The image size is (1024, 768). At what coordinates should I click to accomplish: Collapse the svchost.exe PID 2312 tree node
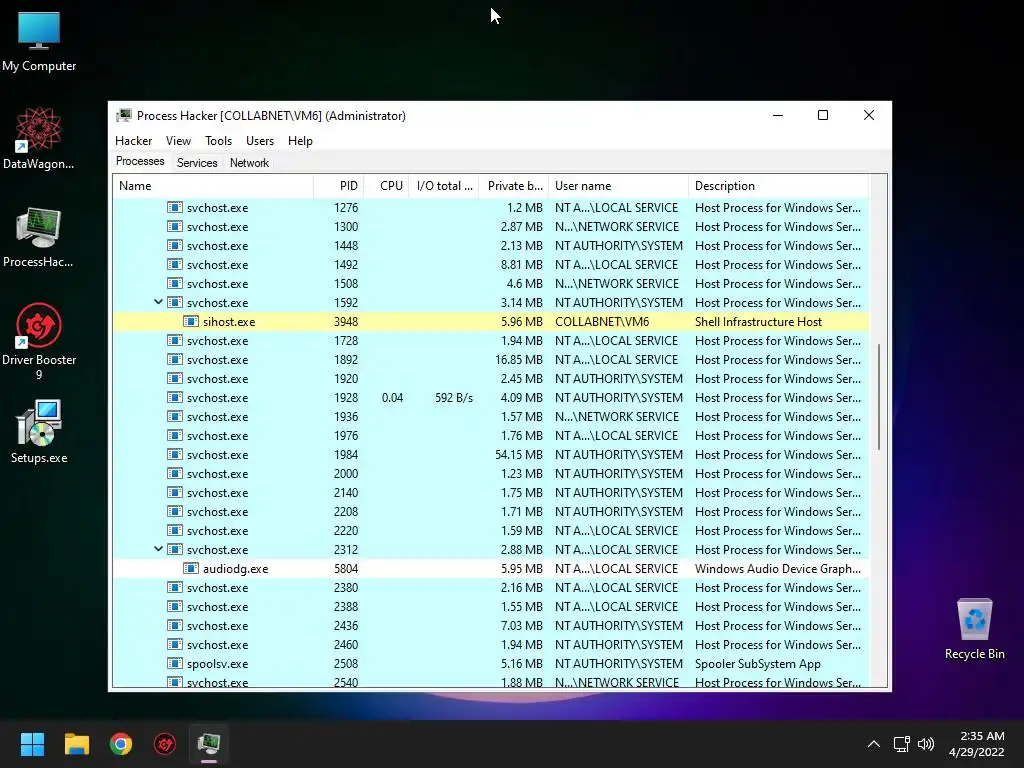158,549
